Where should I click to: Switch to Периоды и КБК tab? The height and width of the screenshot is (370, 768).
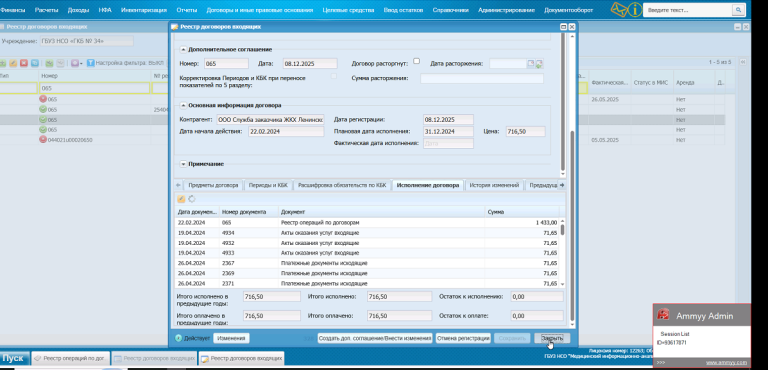[x=268, y=185]
